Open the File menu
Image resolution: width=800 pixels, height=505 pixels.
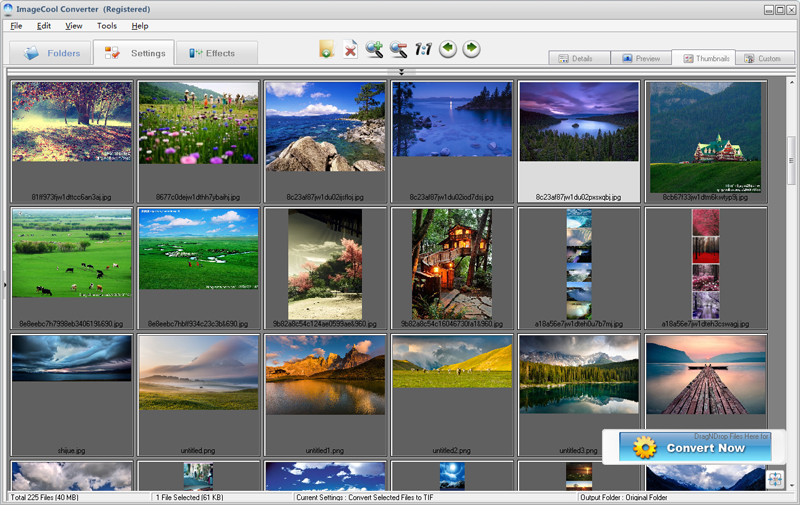pos(16,26)
